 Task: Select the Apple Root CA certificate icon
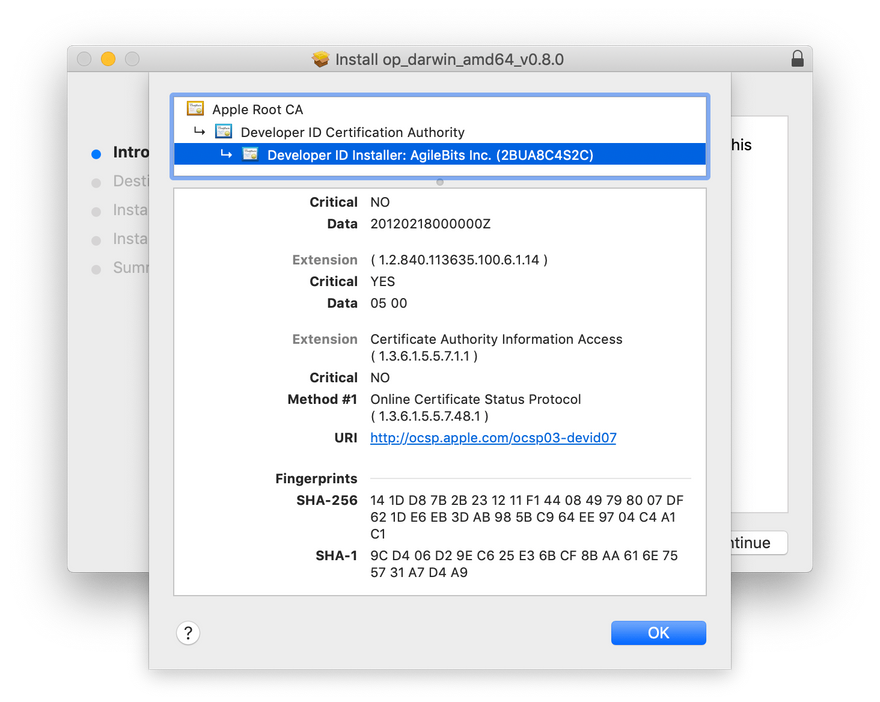(x=195, y=108)
